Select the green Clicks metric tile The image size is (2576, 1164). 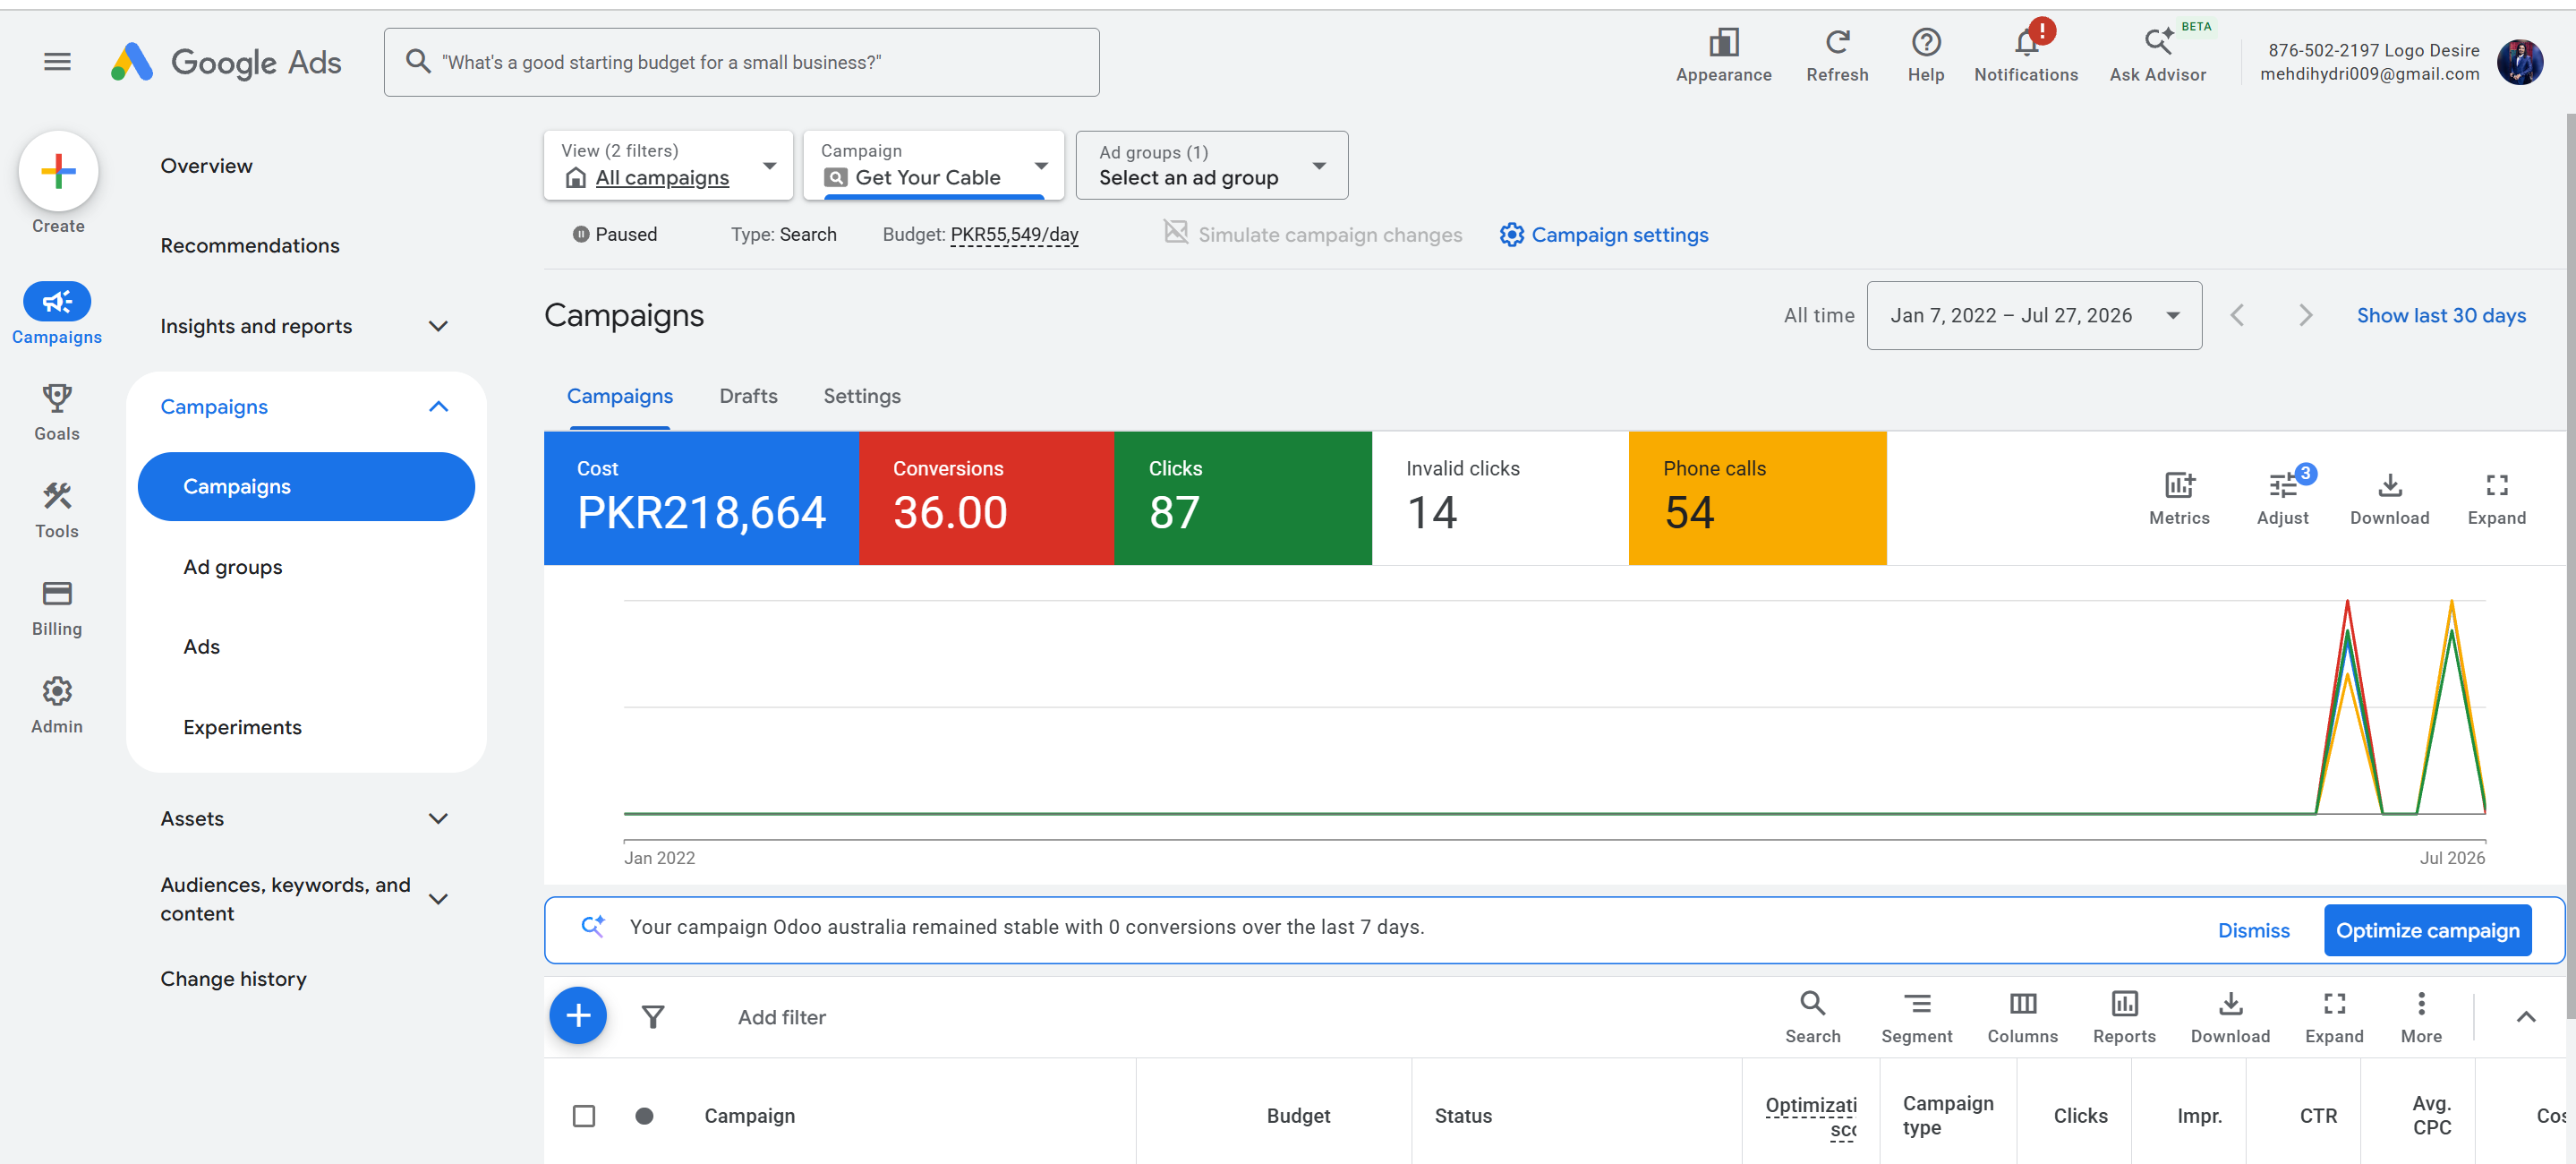coord(1242,498)
